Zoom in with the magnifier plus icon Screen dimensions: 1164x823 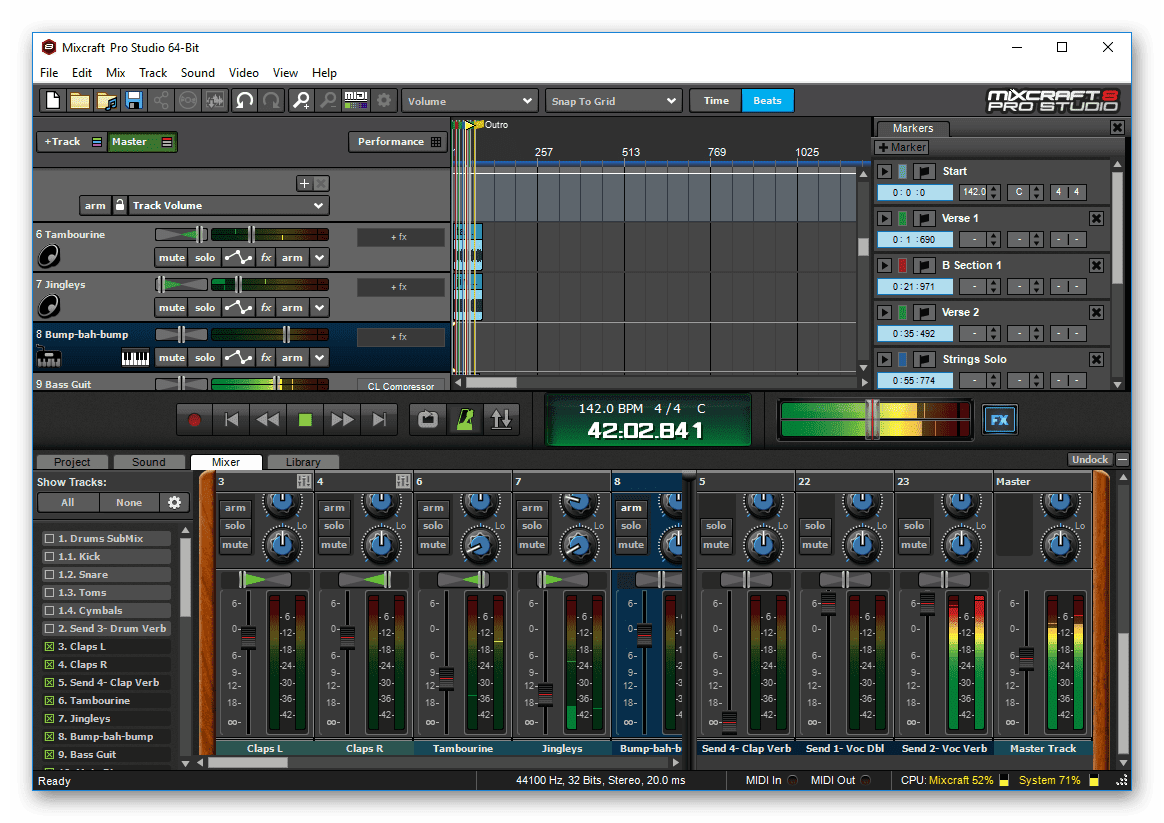click(301, 101)
